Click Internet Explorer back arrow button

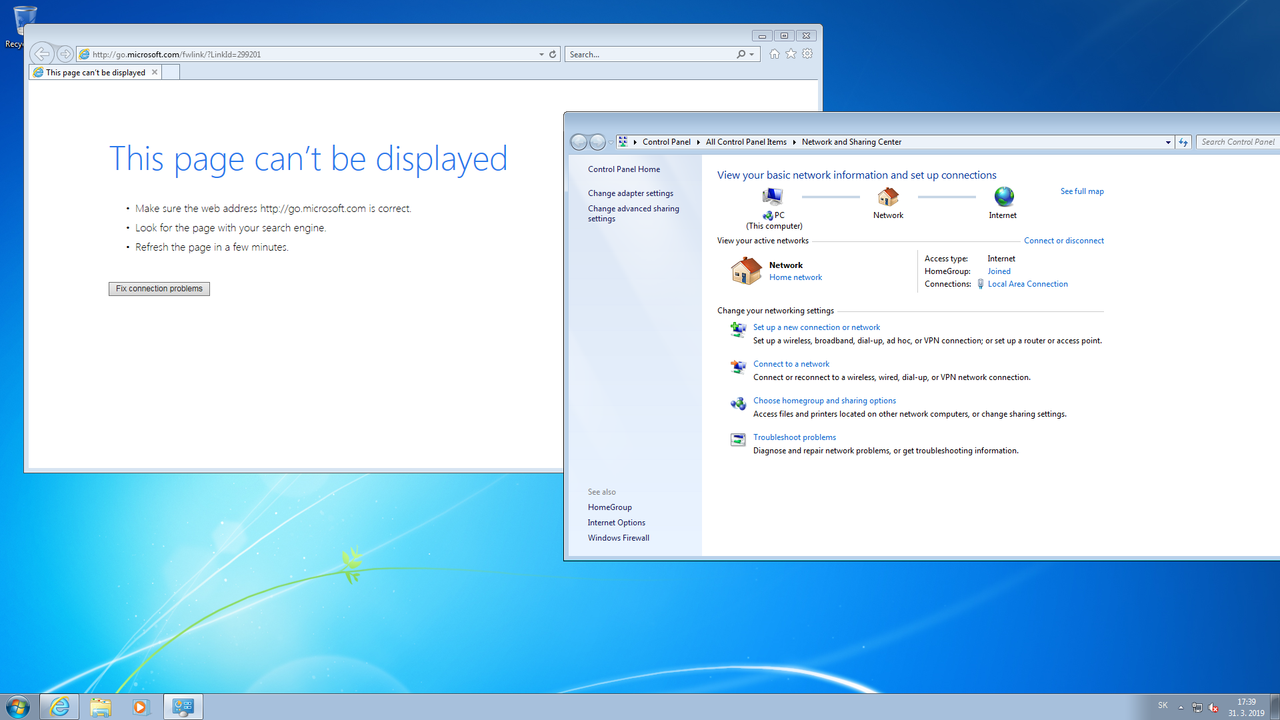tap(42, 54)
